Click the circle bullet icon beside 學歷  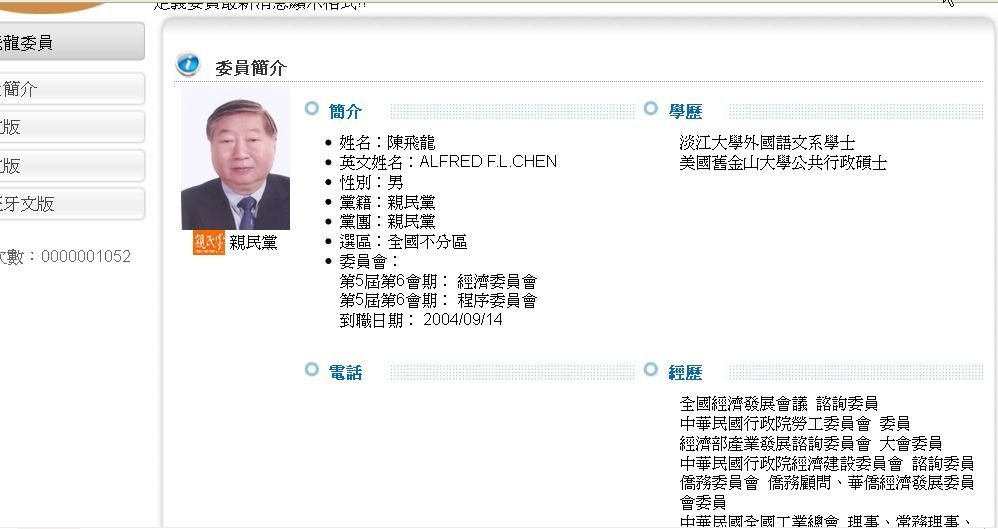click(651, 109)
